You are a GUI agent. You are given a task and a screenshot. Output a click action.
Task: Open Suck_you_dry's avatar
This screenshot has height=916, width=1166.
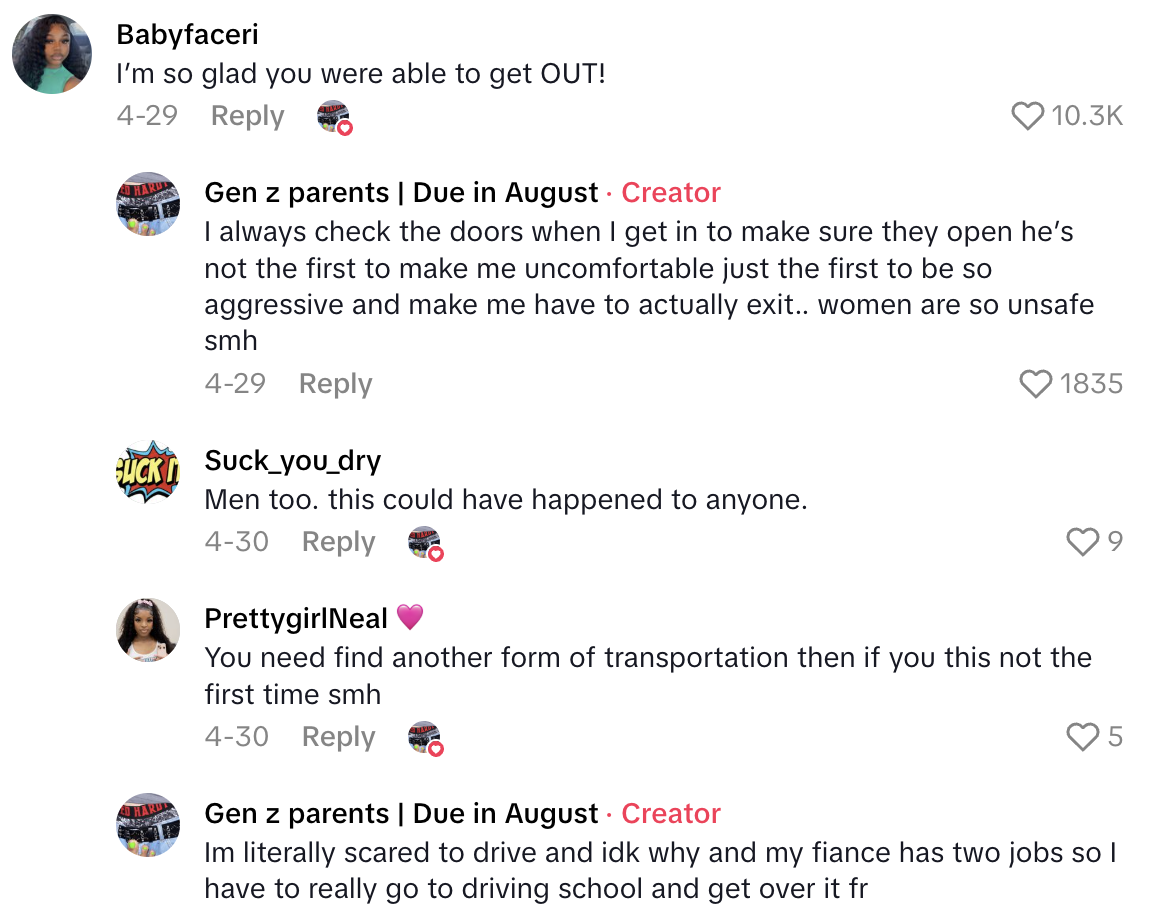[x=148, y=472]
